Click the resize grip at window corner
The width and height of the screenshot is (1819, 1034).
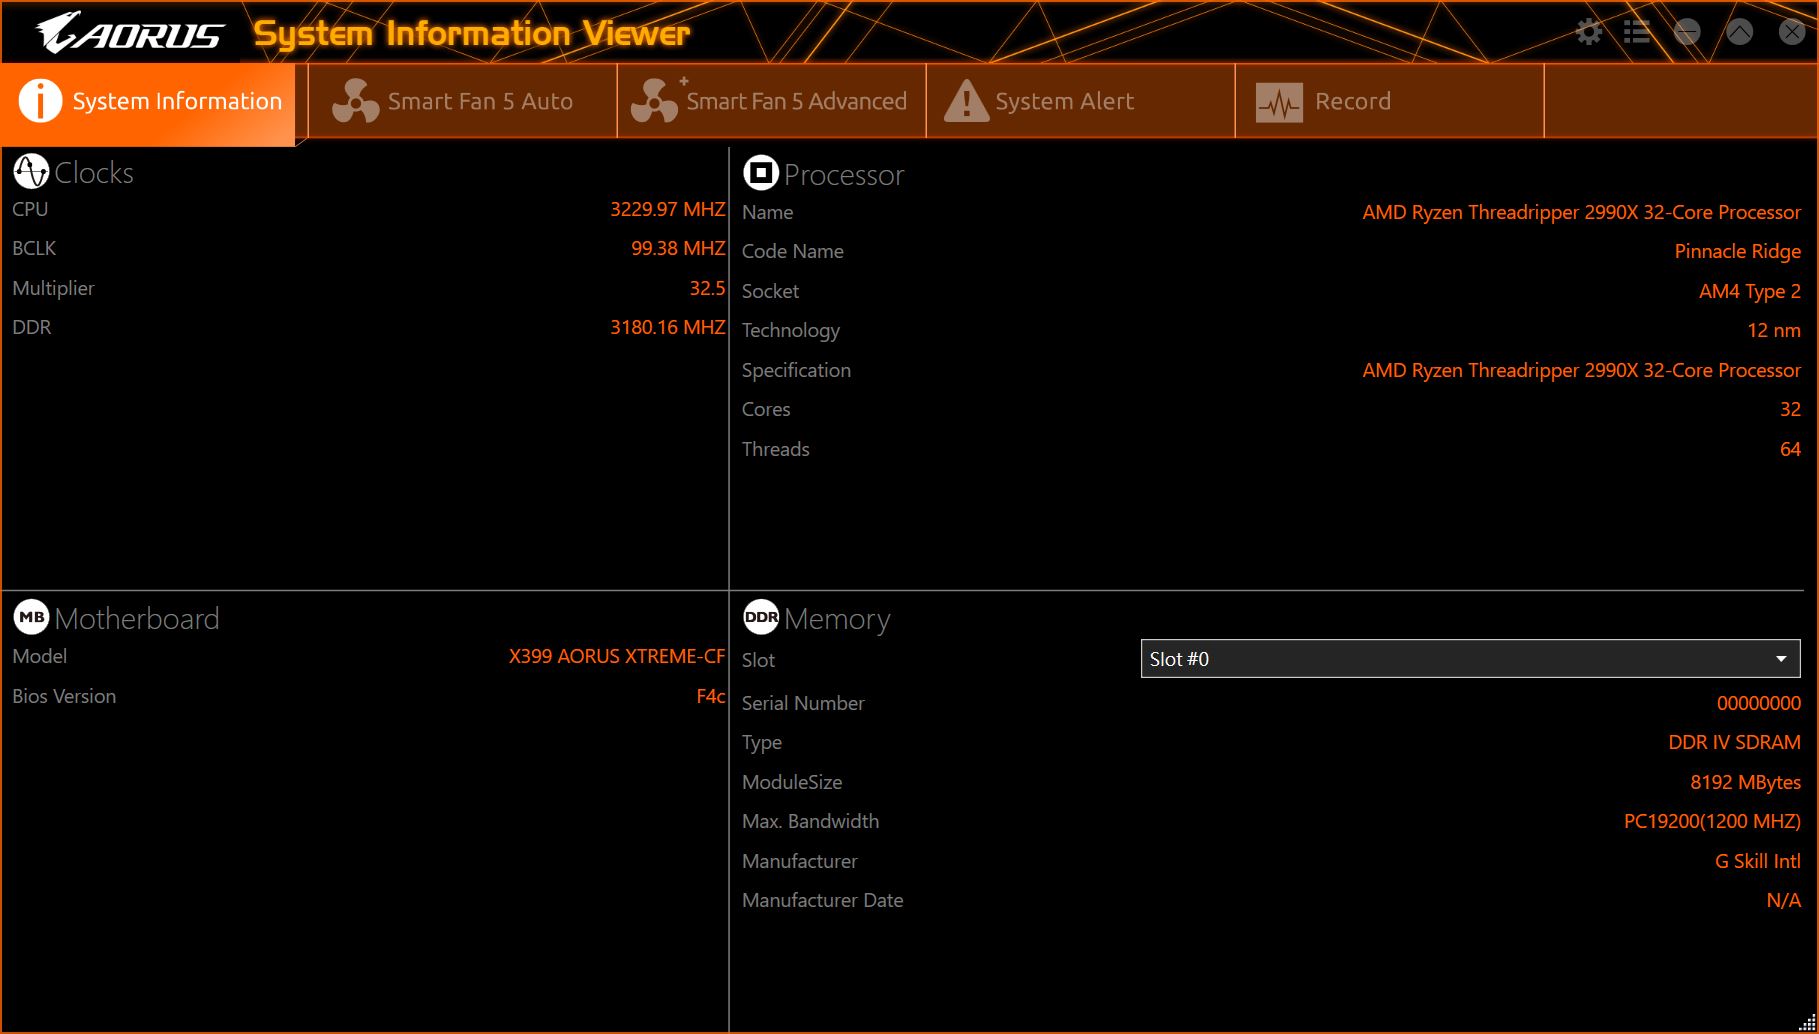pos(1807,1023)
